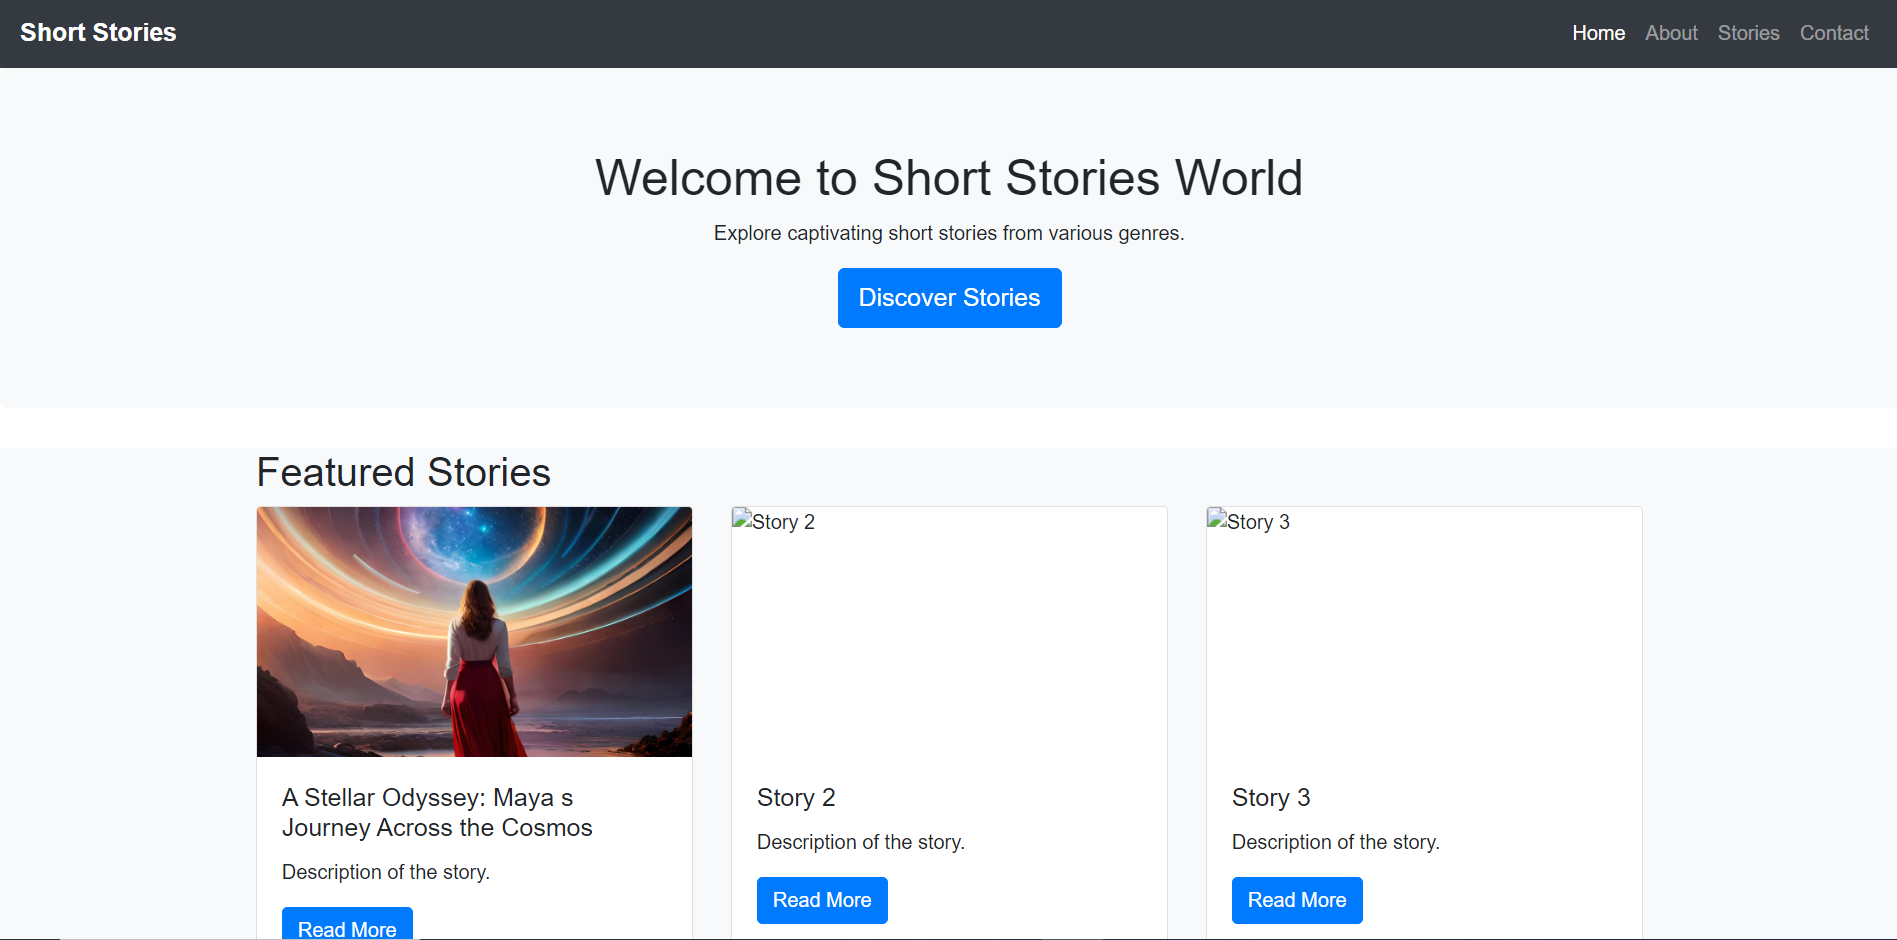This screenshot has width=1897, height=940.
Task: Select the title A Stellar Odyssey
Action: tap(437, 812)
